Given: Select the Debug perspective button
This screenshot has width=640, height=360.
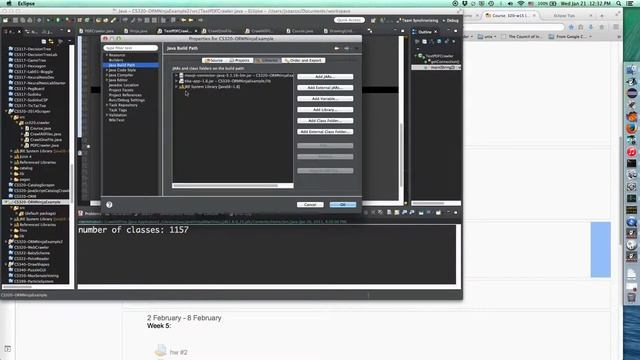Looking at the screenshot, I should pyautogui.click(x=451, y=20).
